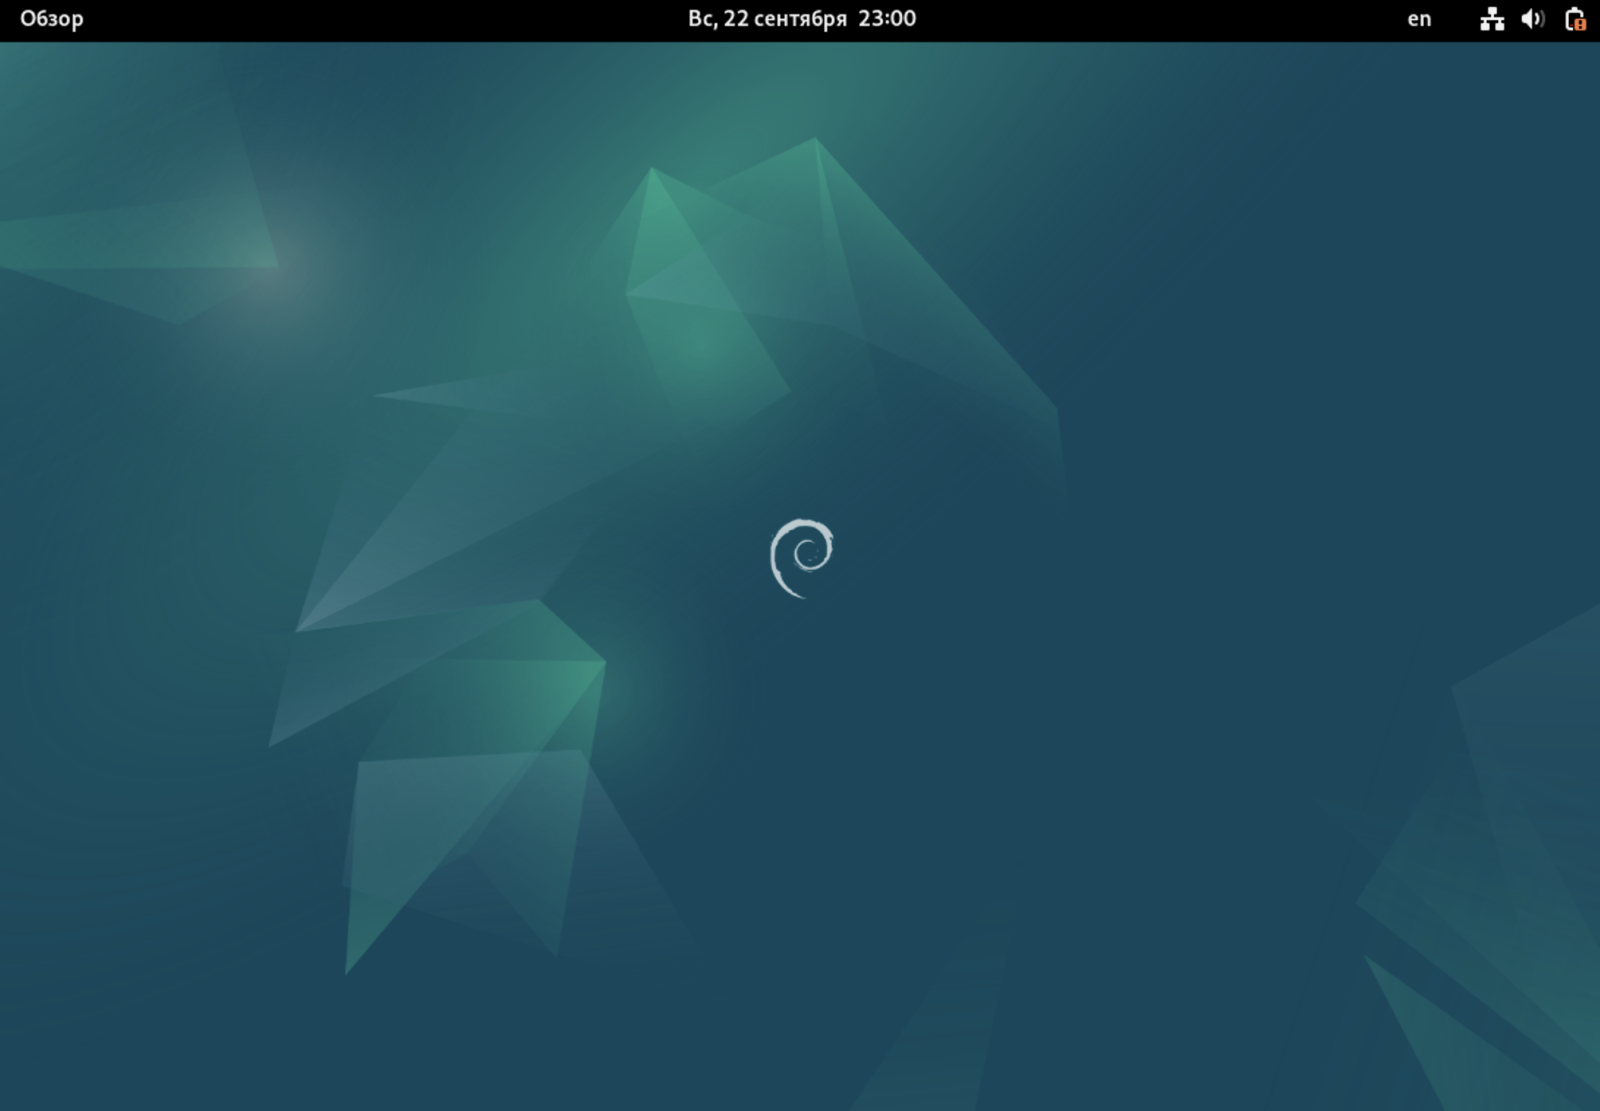
Task: Click the Debian swirl logo on wallpaper
Action: pos(802,557)
